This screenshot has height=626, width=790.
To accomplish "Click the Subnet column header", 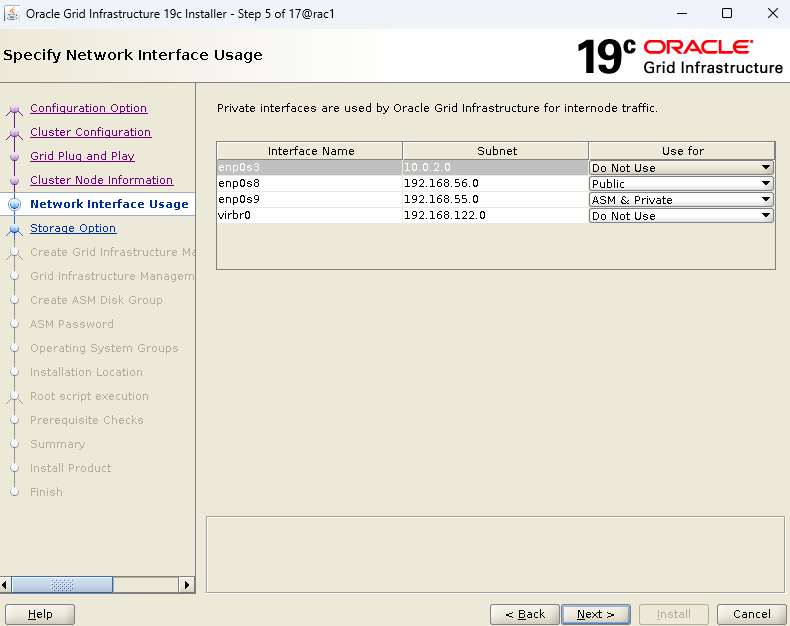I will pyautogui.click(x=496, y=151).
